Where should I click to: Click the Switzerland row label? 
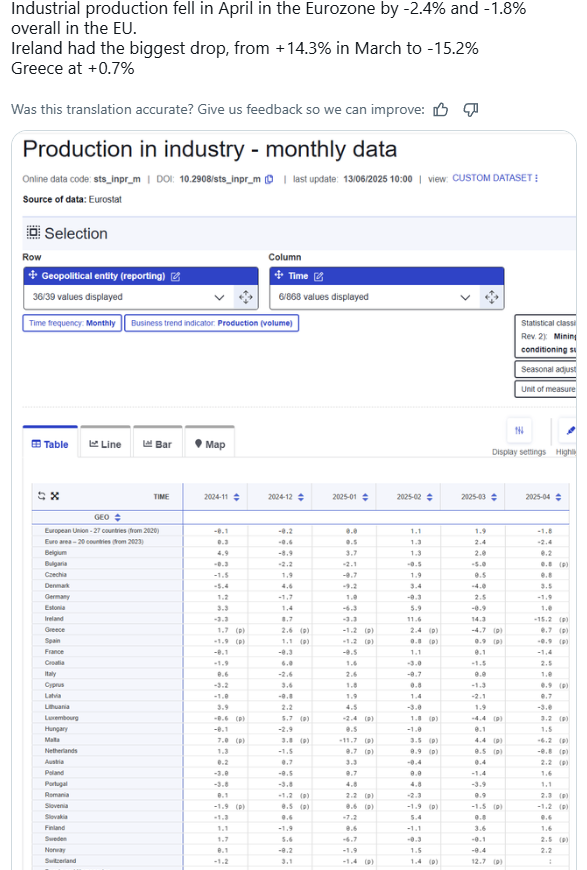pyautogui.click(x=60, y=861)
